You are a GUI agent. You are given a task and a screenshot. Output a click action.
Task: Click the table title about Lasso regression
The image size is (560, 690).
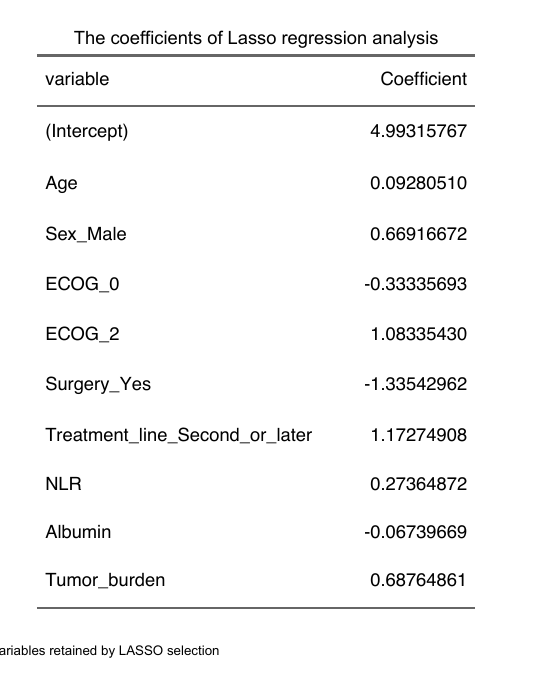[256, 38]
